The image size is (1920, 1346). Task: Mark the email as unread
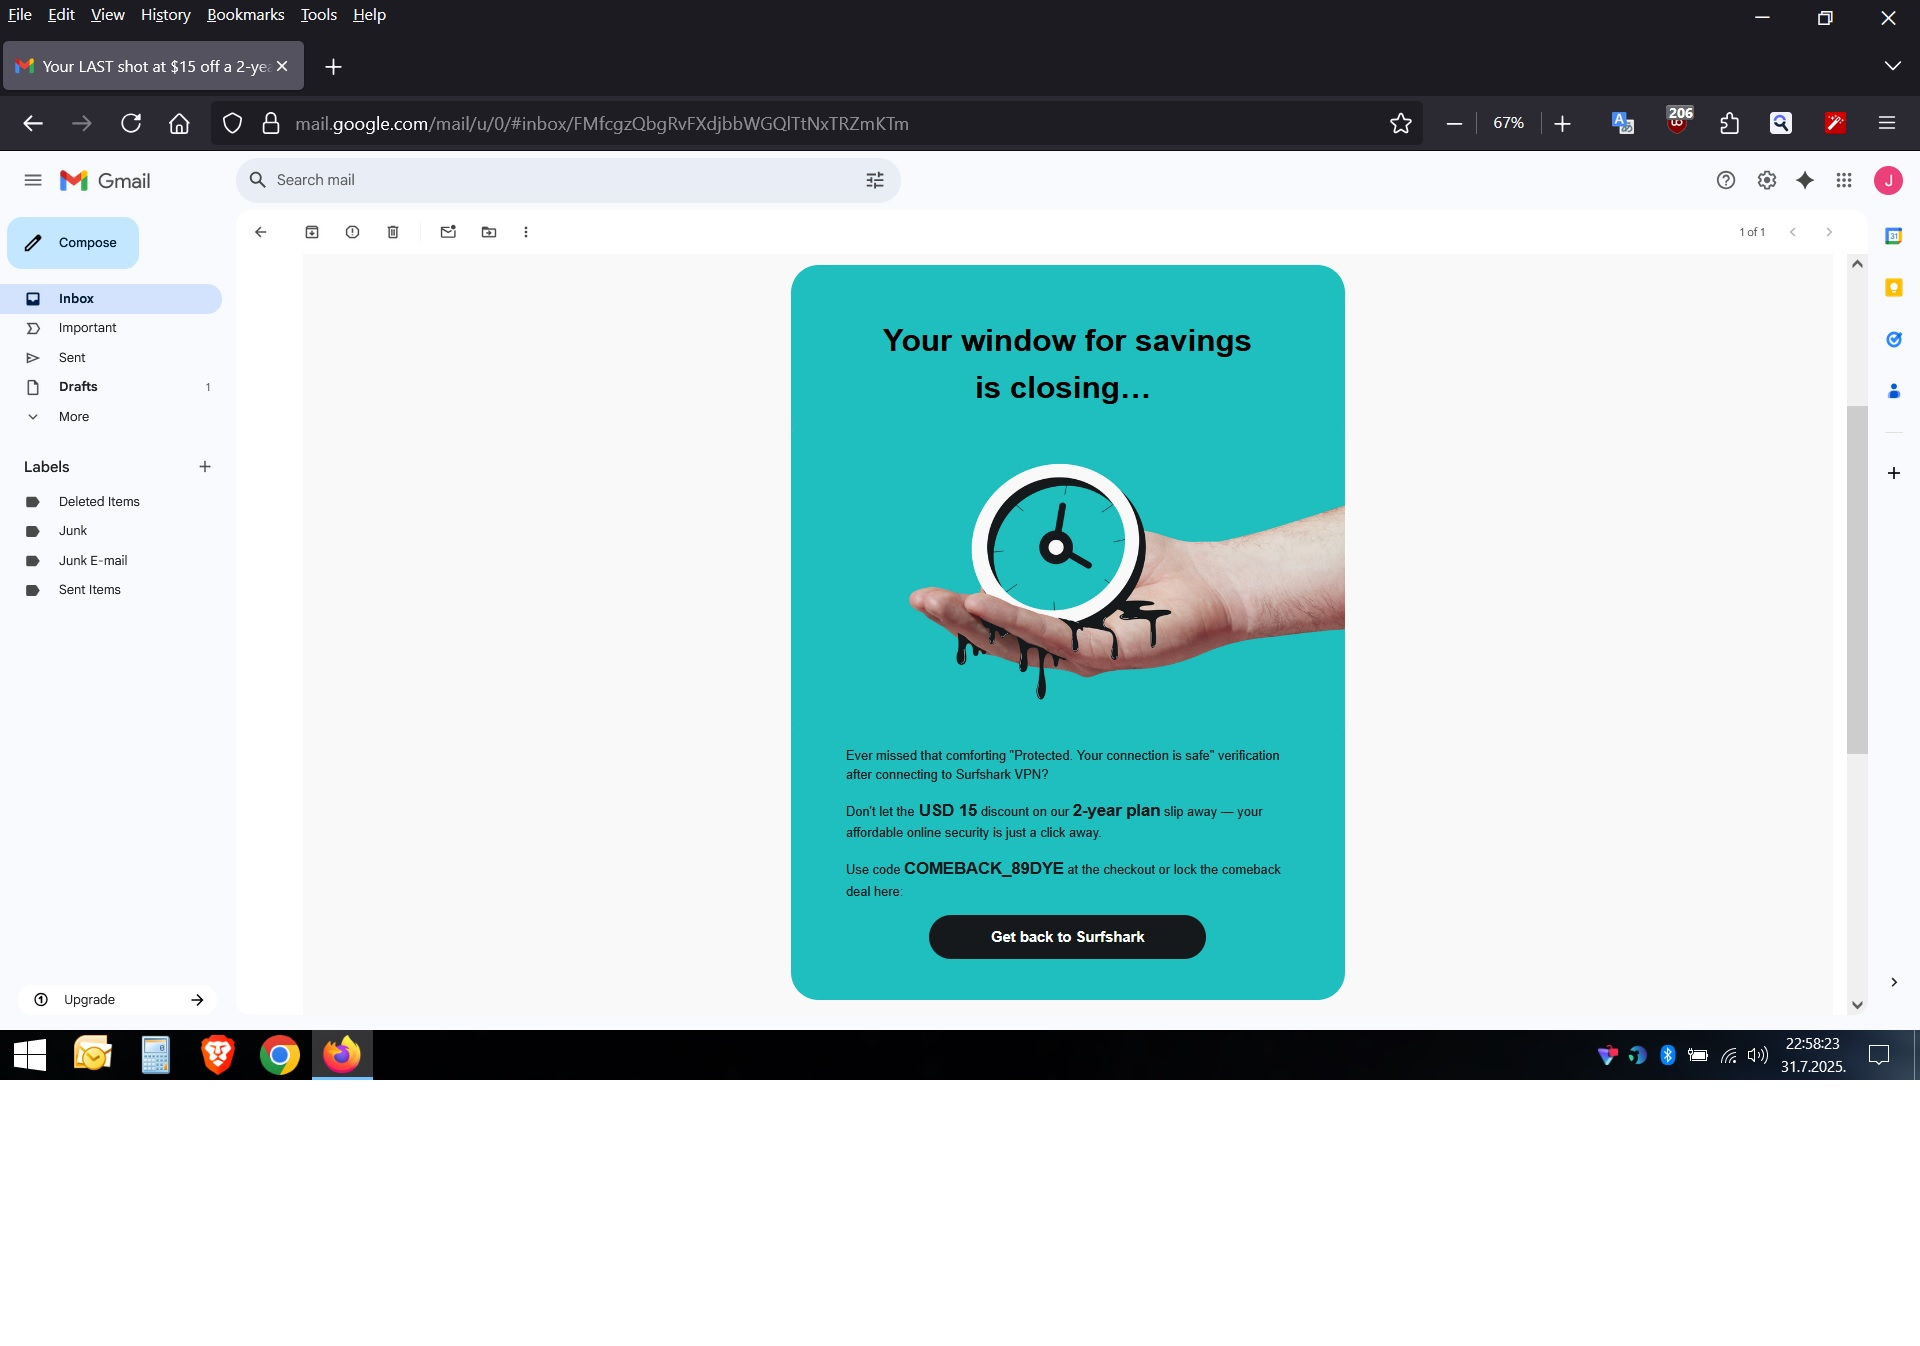[x=448, y=232]
